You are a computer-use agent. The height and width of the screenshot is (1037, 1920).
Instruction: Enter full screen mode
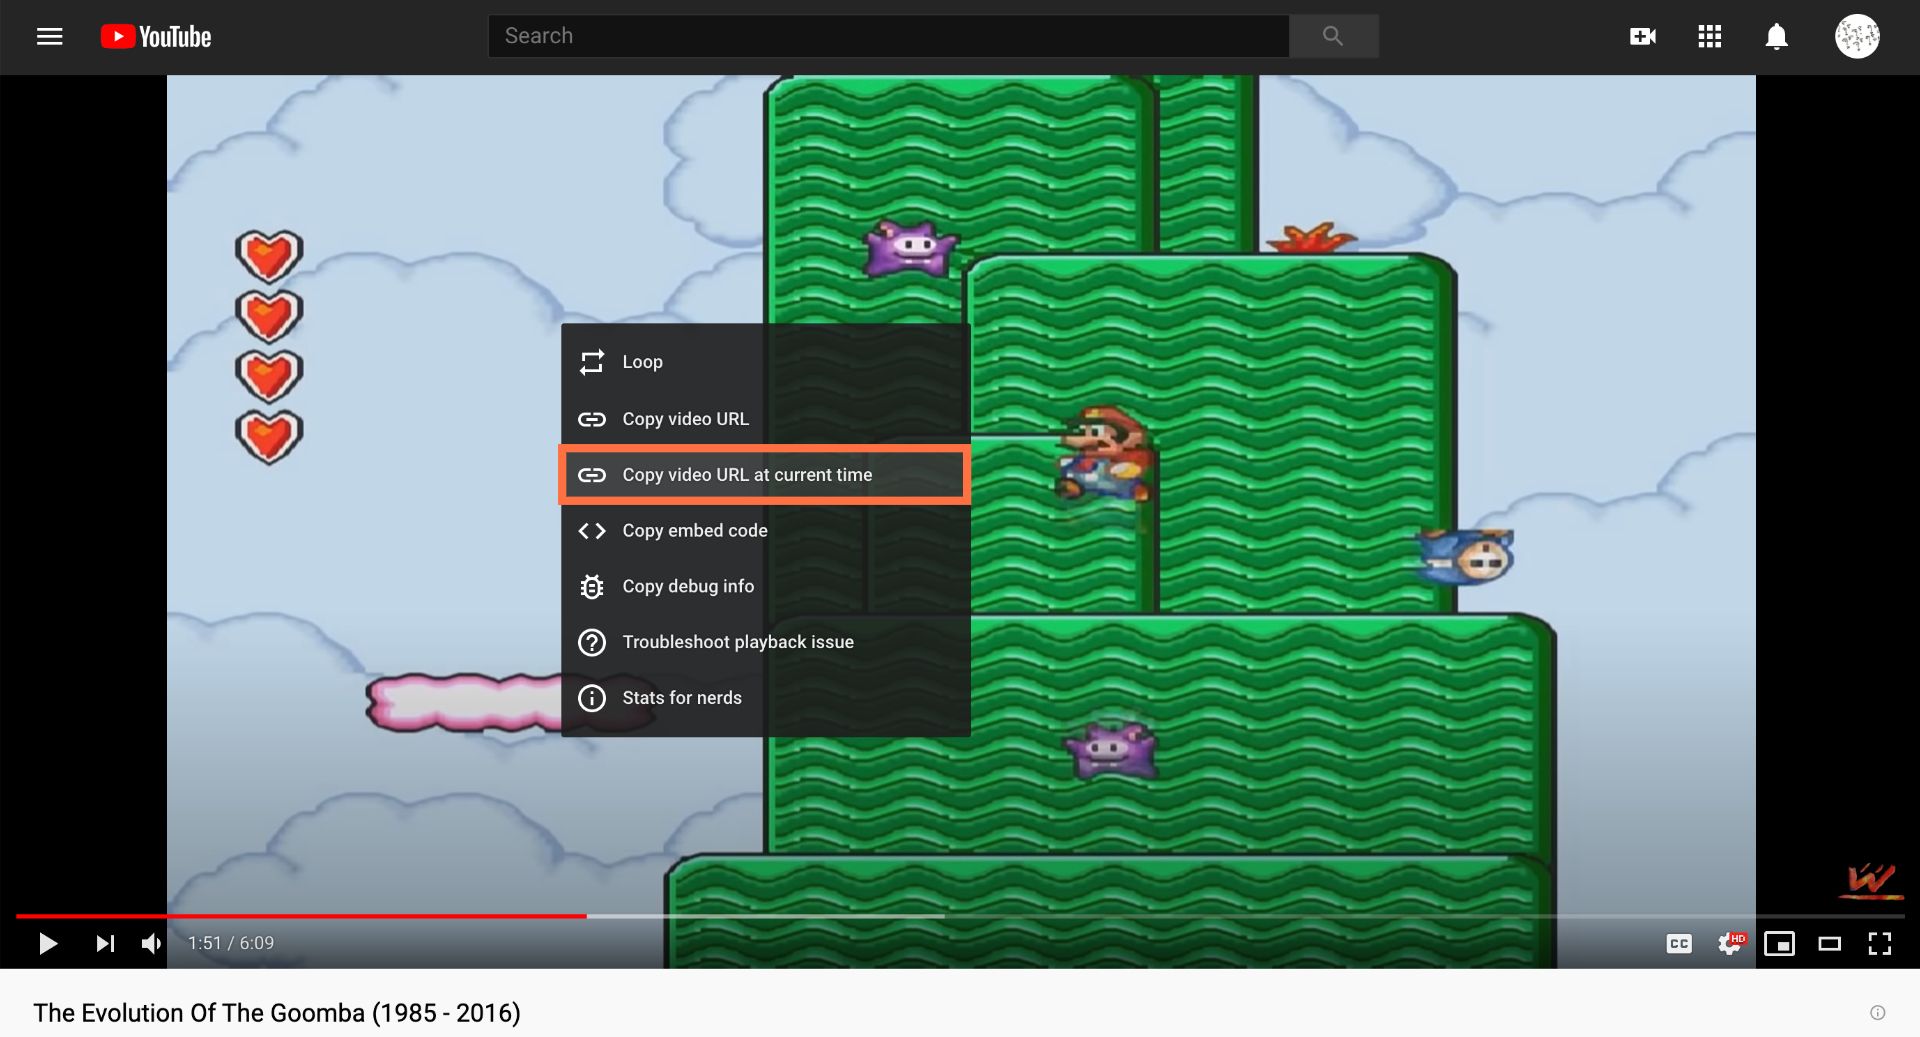point(1879,943)
